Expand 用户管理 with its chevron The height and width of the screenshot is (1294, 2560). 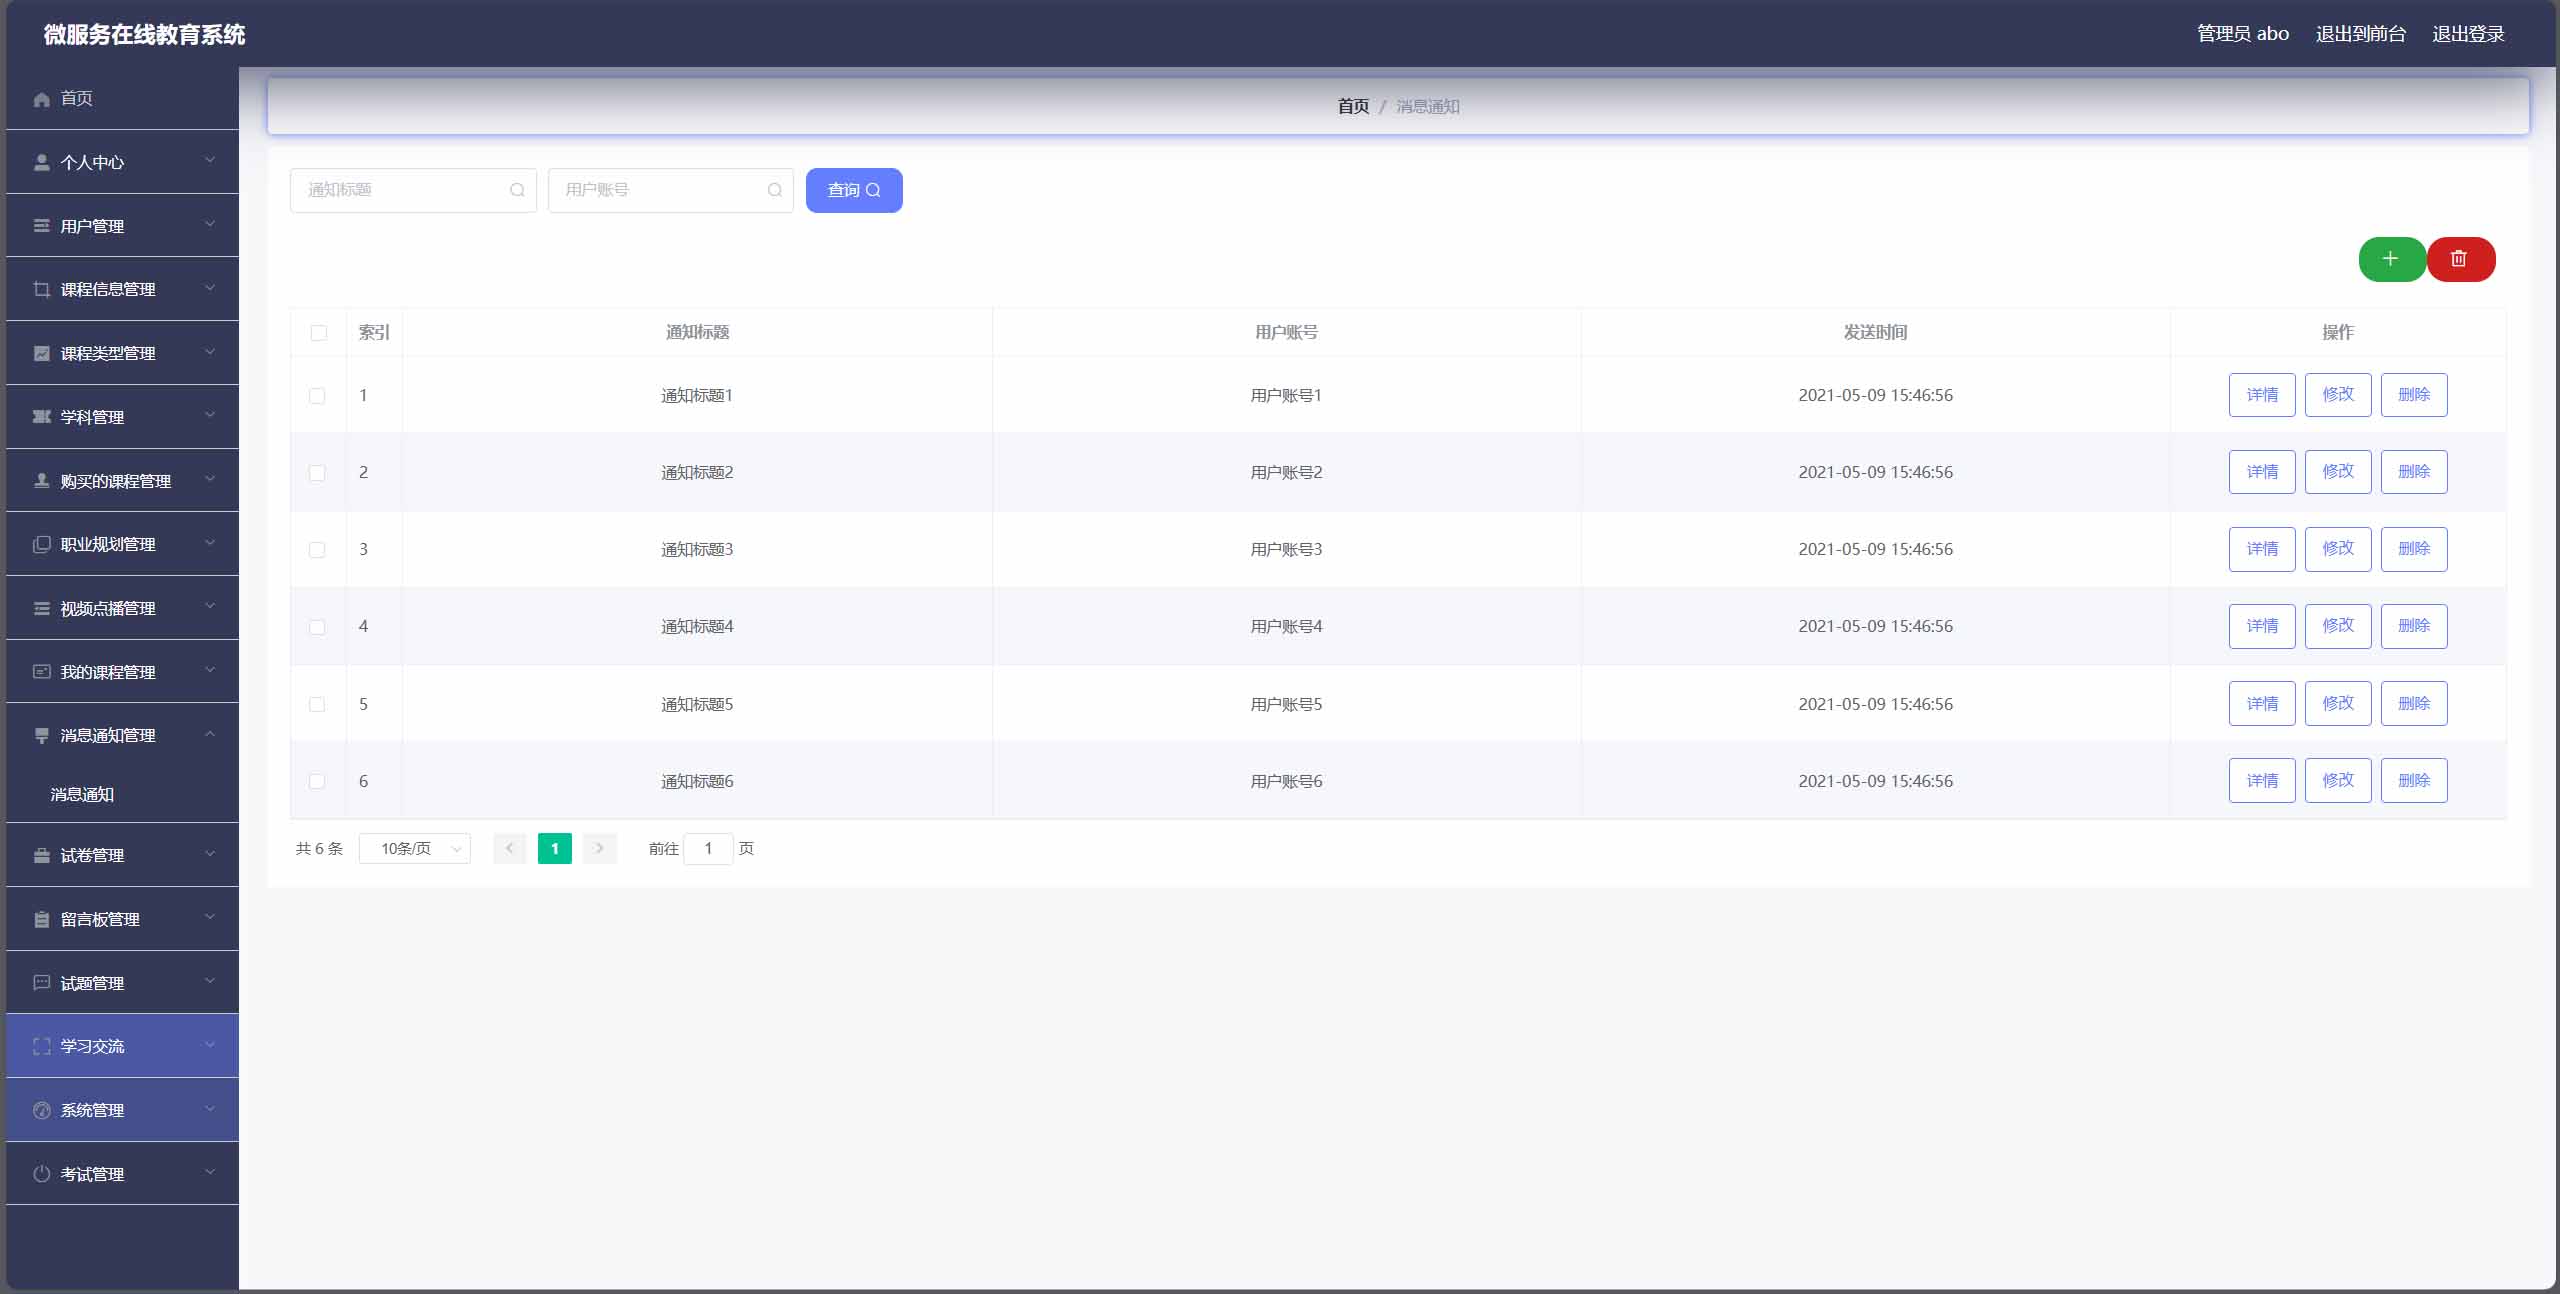[x=210, y=224]
